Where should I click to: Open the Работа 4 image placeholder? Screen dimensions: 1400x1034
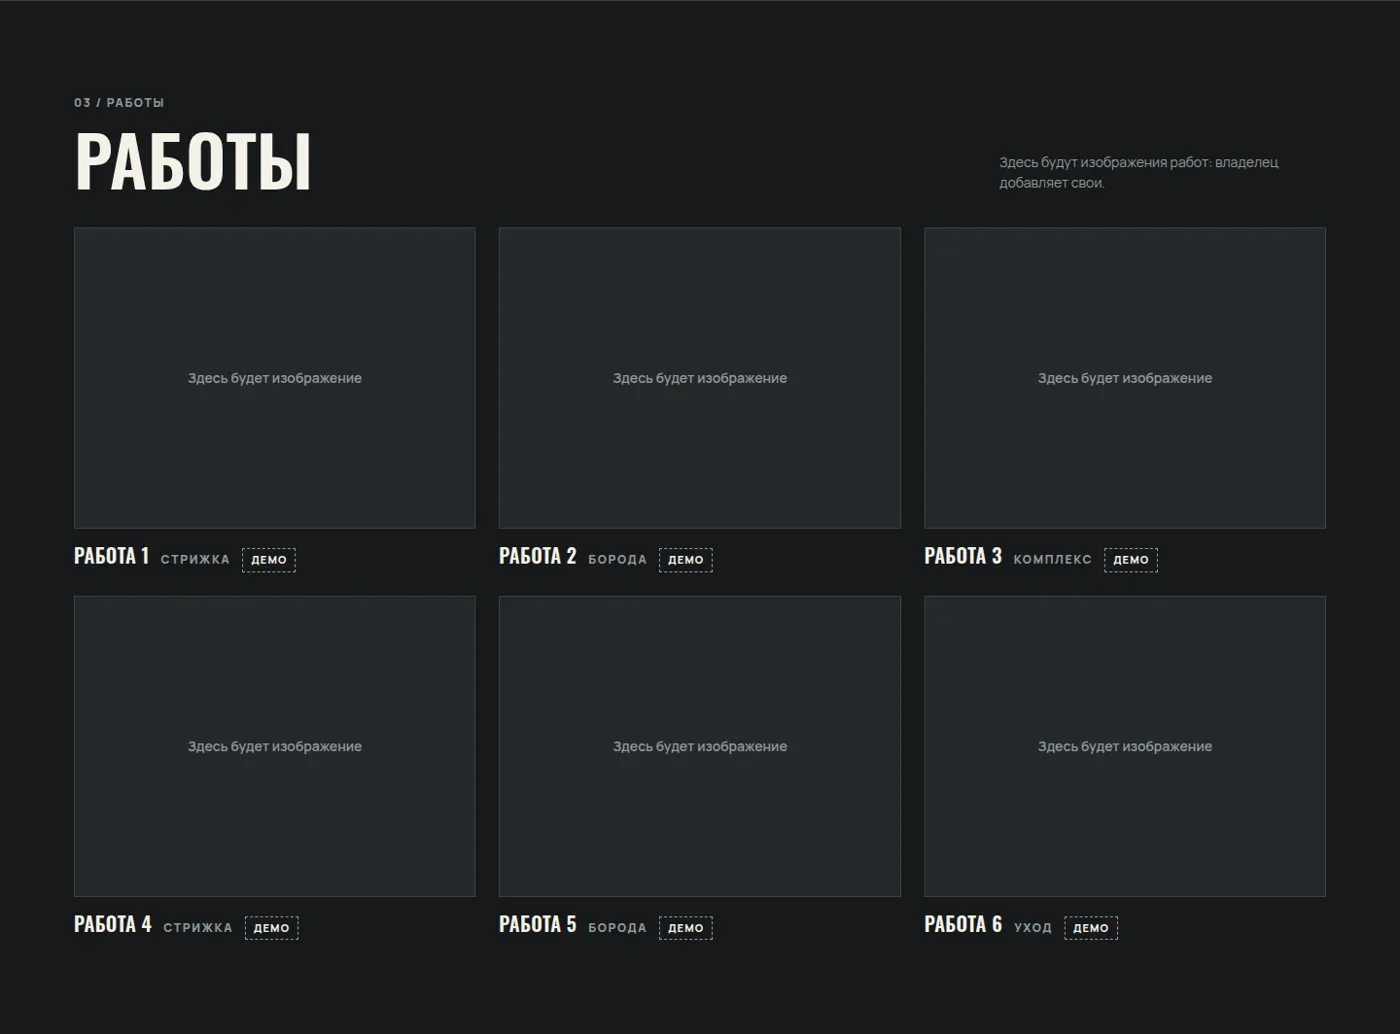tap(274, 746)
